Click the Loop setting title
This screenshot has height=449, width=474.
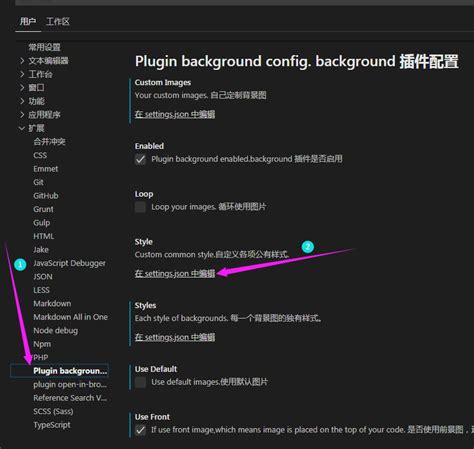(144, 194)
